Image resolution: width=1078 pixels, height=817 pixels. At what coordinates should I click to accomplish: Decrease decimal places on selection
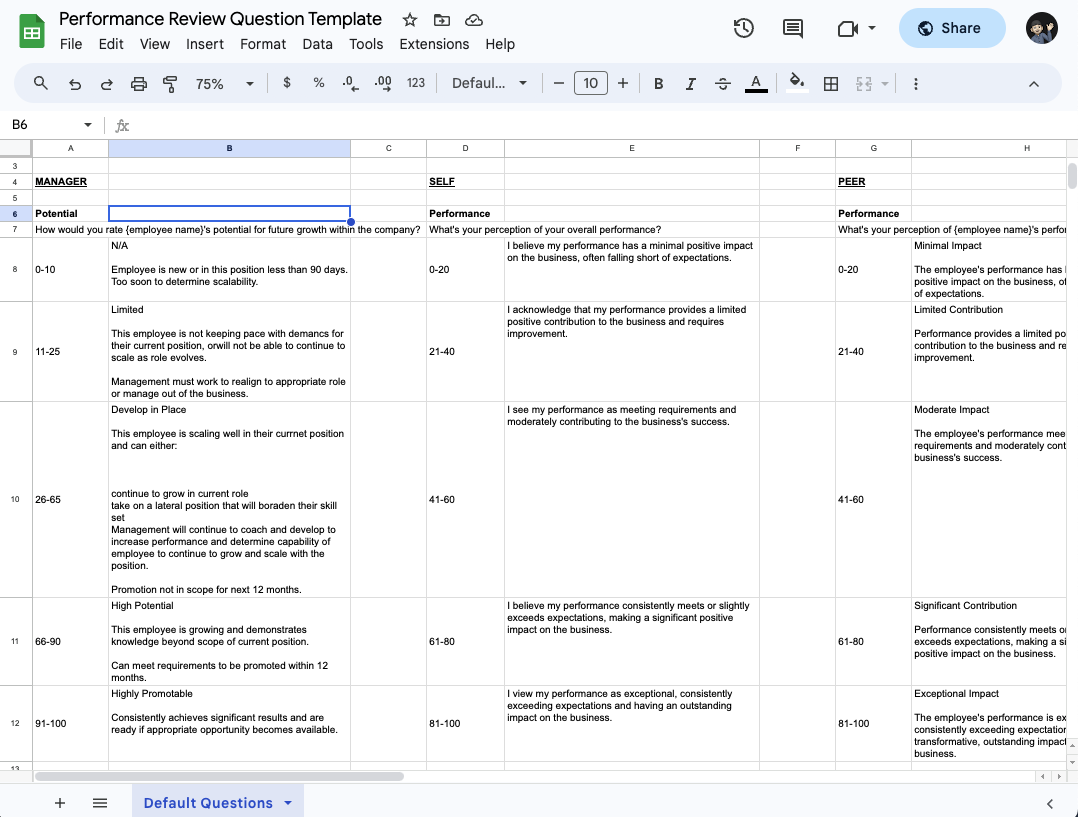click(x=349, y=83)
